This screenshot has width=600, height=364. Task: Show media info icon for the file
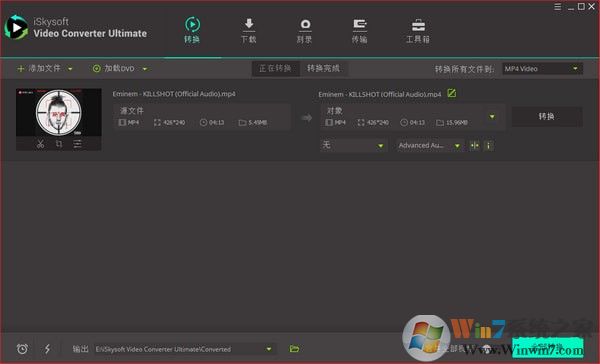point(488,145)
